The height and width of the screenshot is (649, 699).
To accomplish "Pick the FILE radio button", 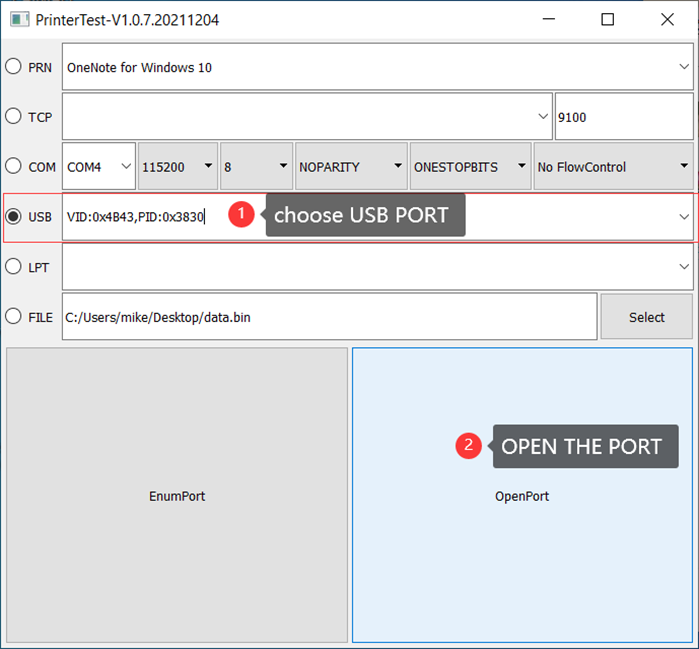I will click(x=14, y=316).
